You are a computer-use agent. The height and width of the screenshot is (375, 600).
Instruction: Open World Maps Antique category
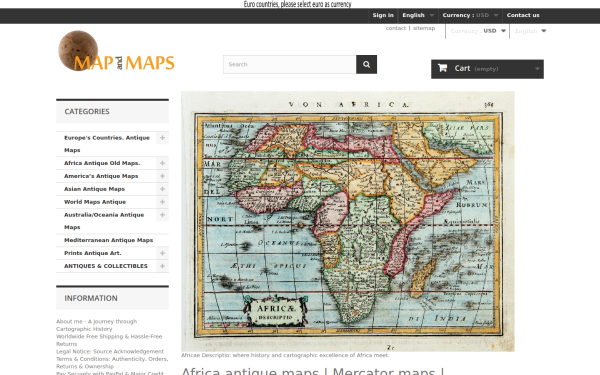[95, 202]
